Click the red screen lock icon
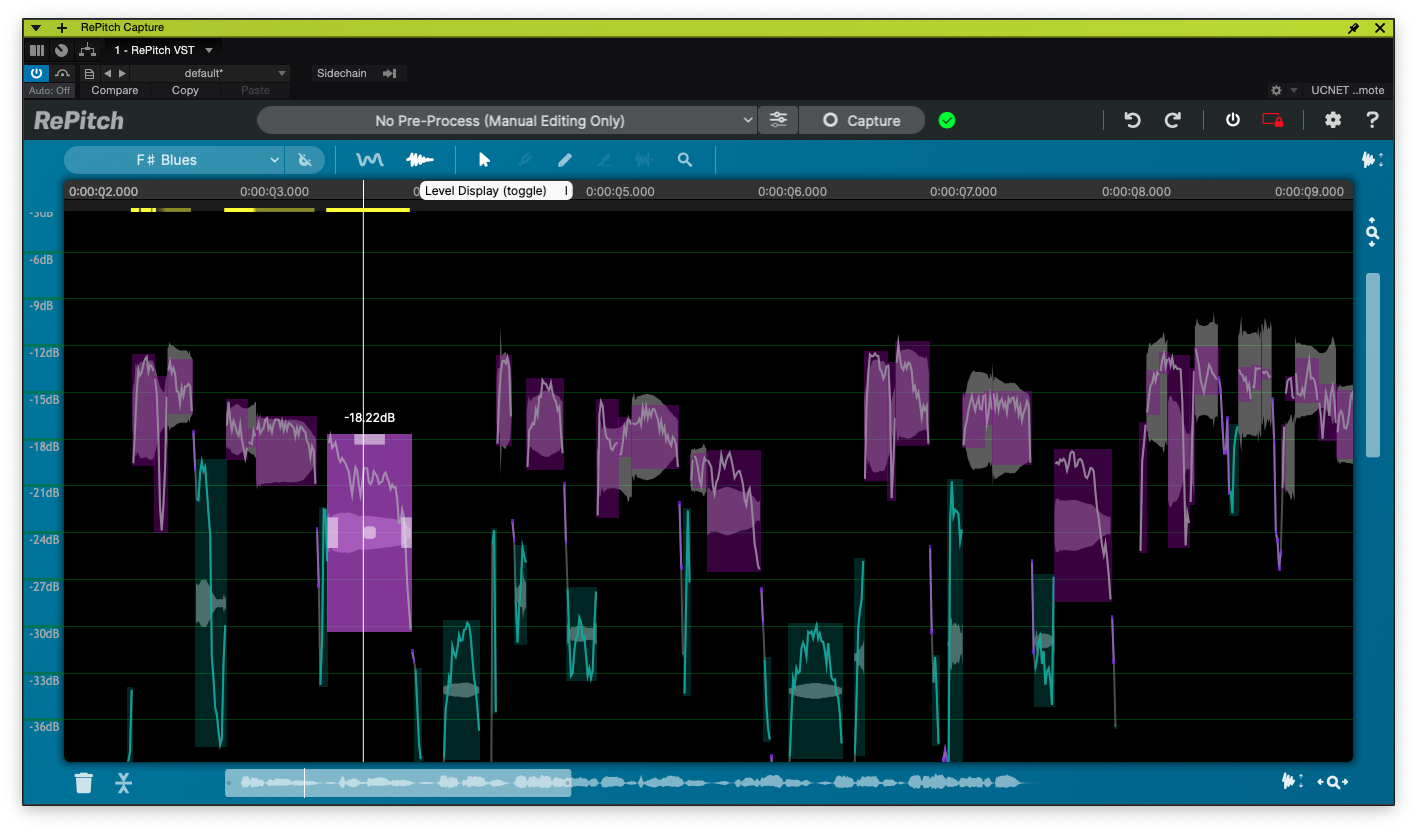Screen dimensions: 1417x832 1273,120
